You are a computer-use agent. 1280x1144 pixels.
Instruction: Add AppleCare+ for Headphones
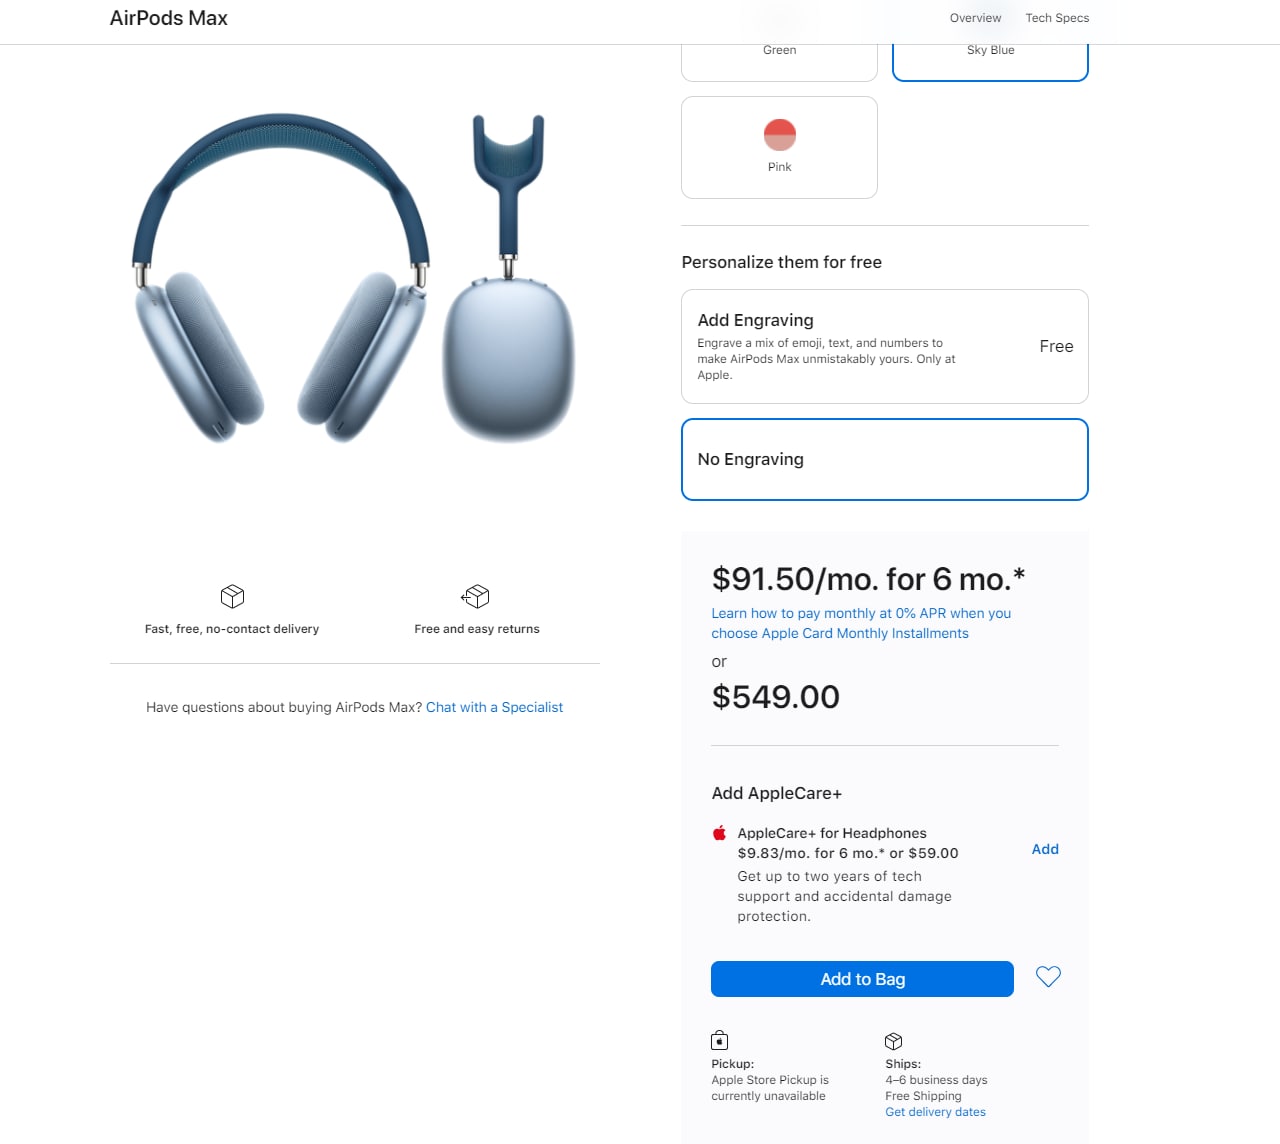[1045, 849]
